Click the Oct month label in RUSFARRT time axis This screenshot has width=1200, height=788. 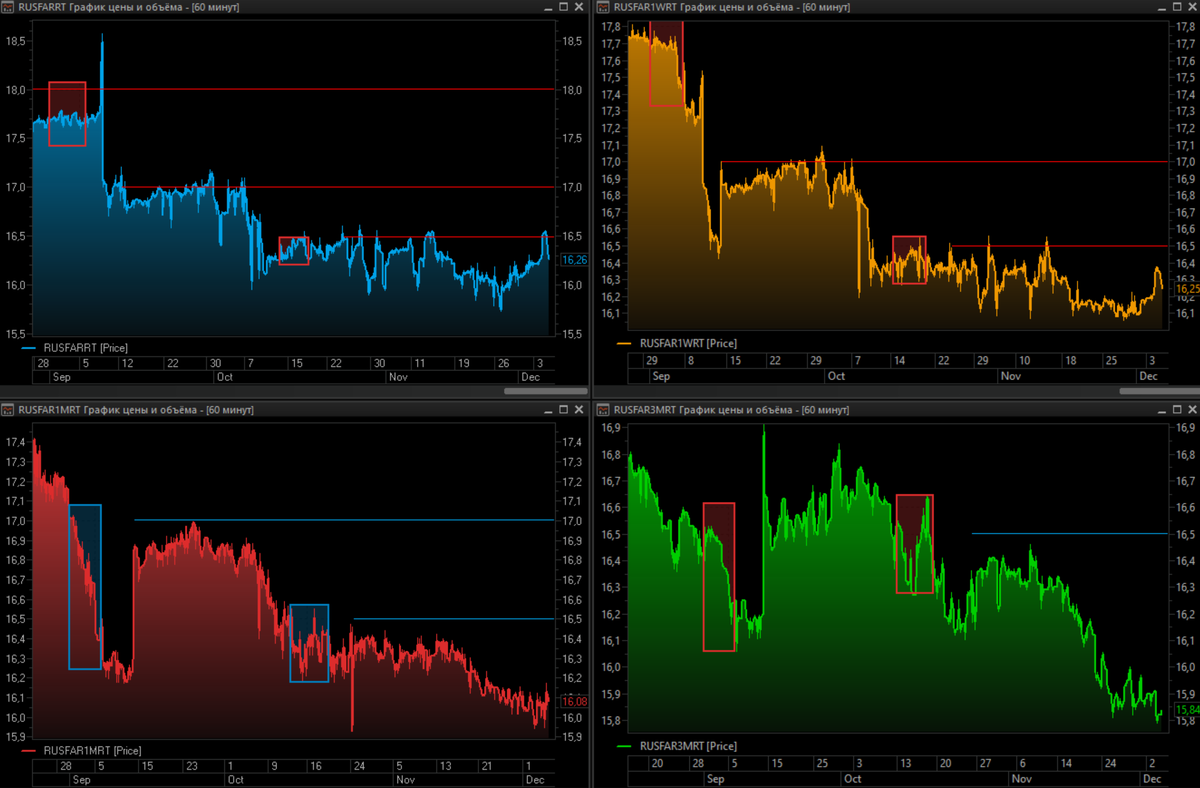(x=224, y=377)
